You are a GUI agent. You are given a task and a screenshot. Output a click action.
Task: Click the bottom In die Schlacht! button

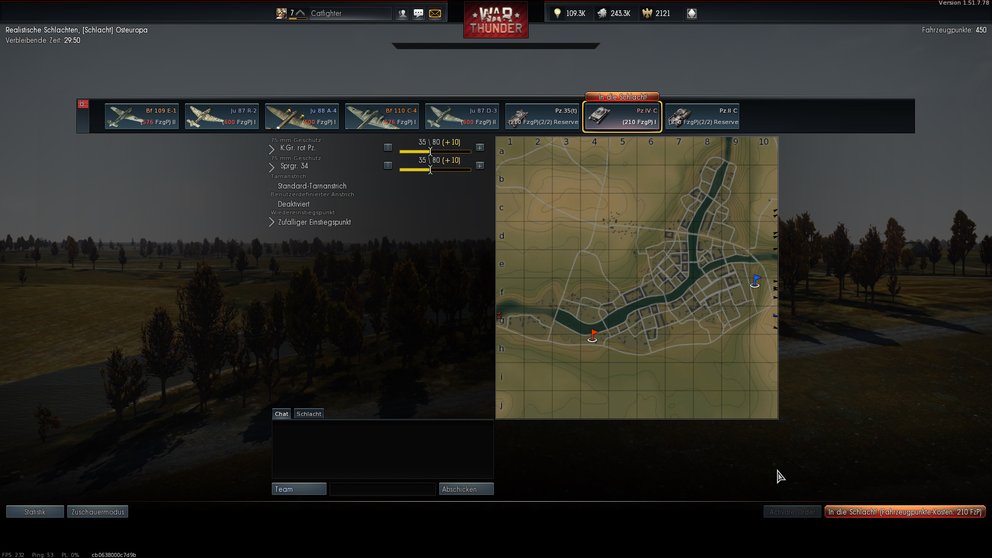[905, 512]
